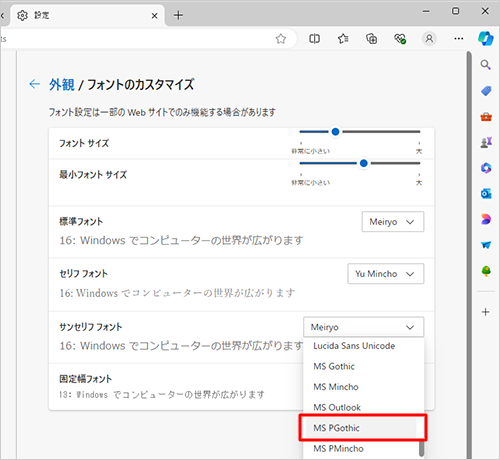Open the セリフ フォント Yu Mincho dropdown
This screenshot has height=460, width=500.
(x=386, y=274)
